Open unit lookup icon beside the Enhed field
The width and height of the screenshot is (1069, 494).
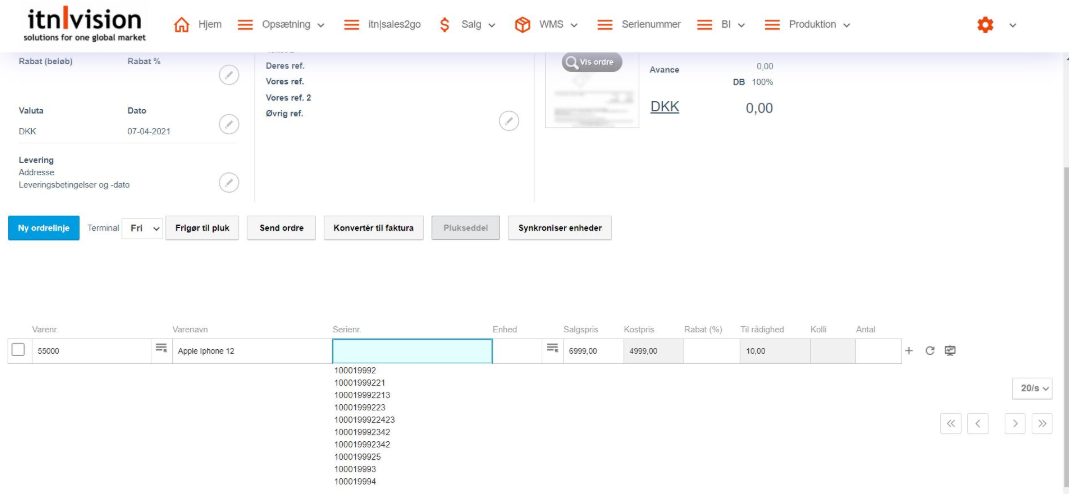click(551, 348)
